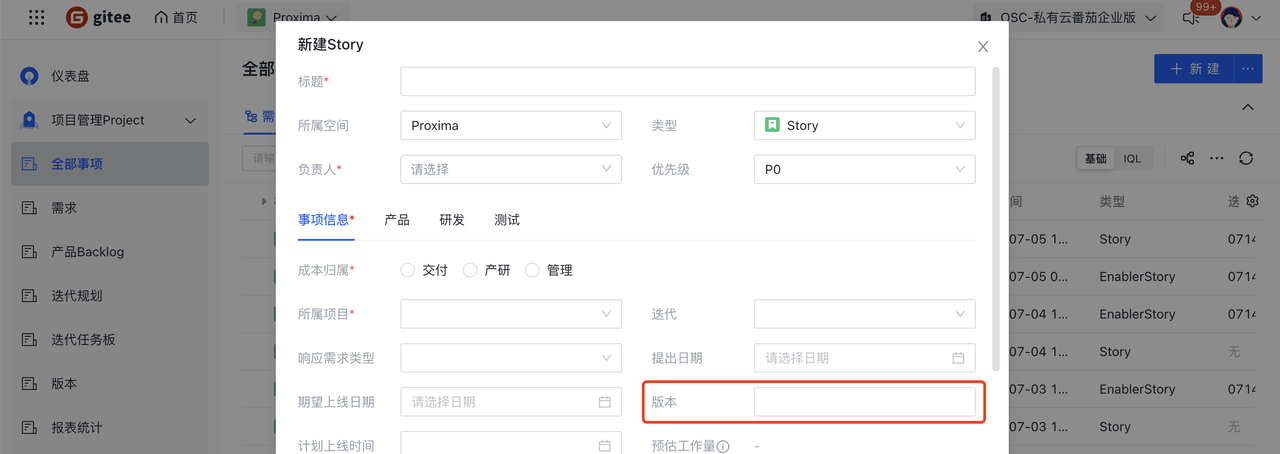Image resolution: width=1280 pixels, height=454 pixels.
Task: Select the 产研 radio option
Action: coord(470,270)
